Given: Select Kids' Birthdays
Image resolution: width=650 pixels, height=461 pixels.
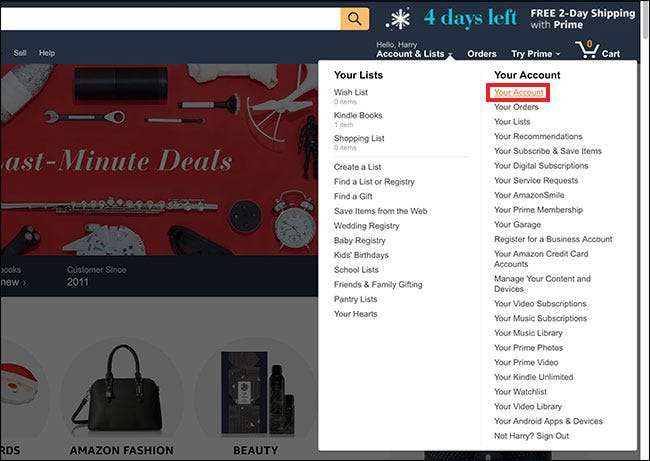Looking at the screenshot, I should tap(361, 255).
